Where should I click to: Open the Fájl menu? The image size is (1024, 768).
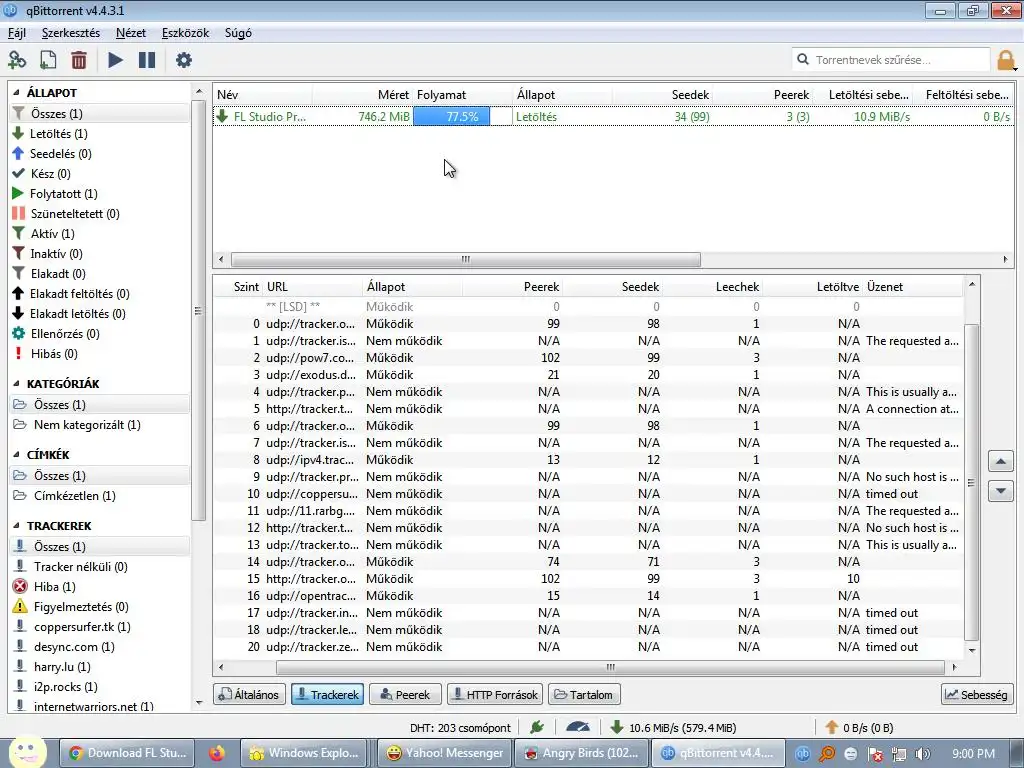click(17, 33)
